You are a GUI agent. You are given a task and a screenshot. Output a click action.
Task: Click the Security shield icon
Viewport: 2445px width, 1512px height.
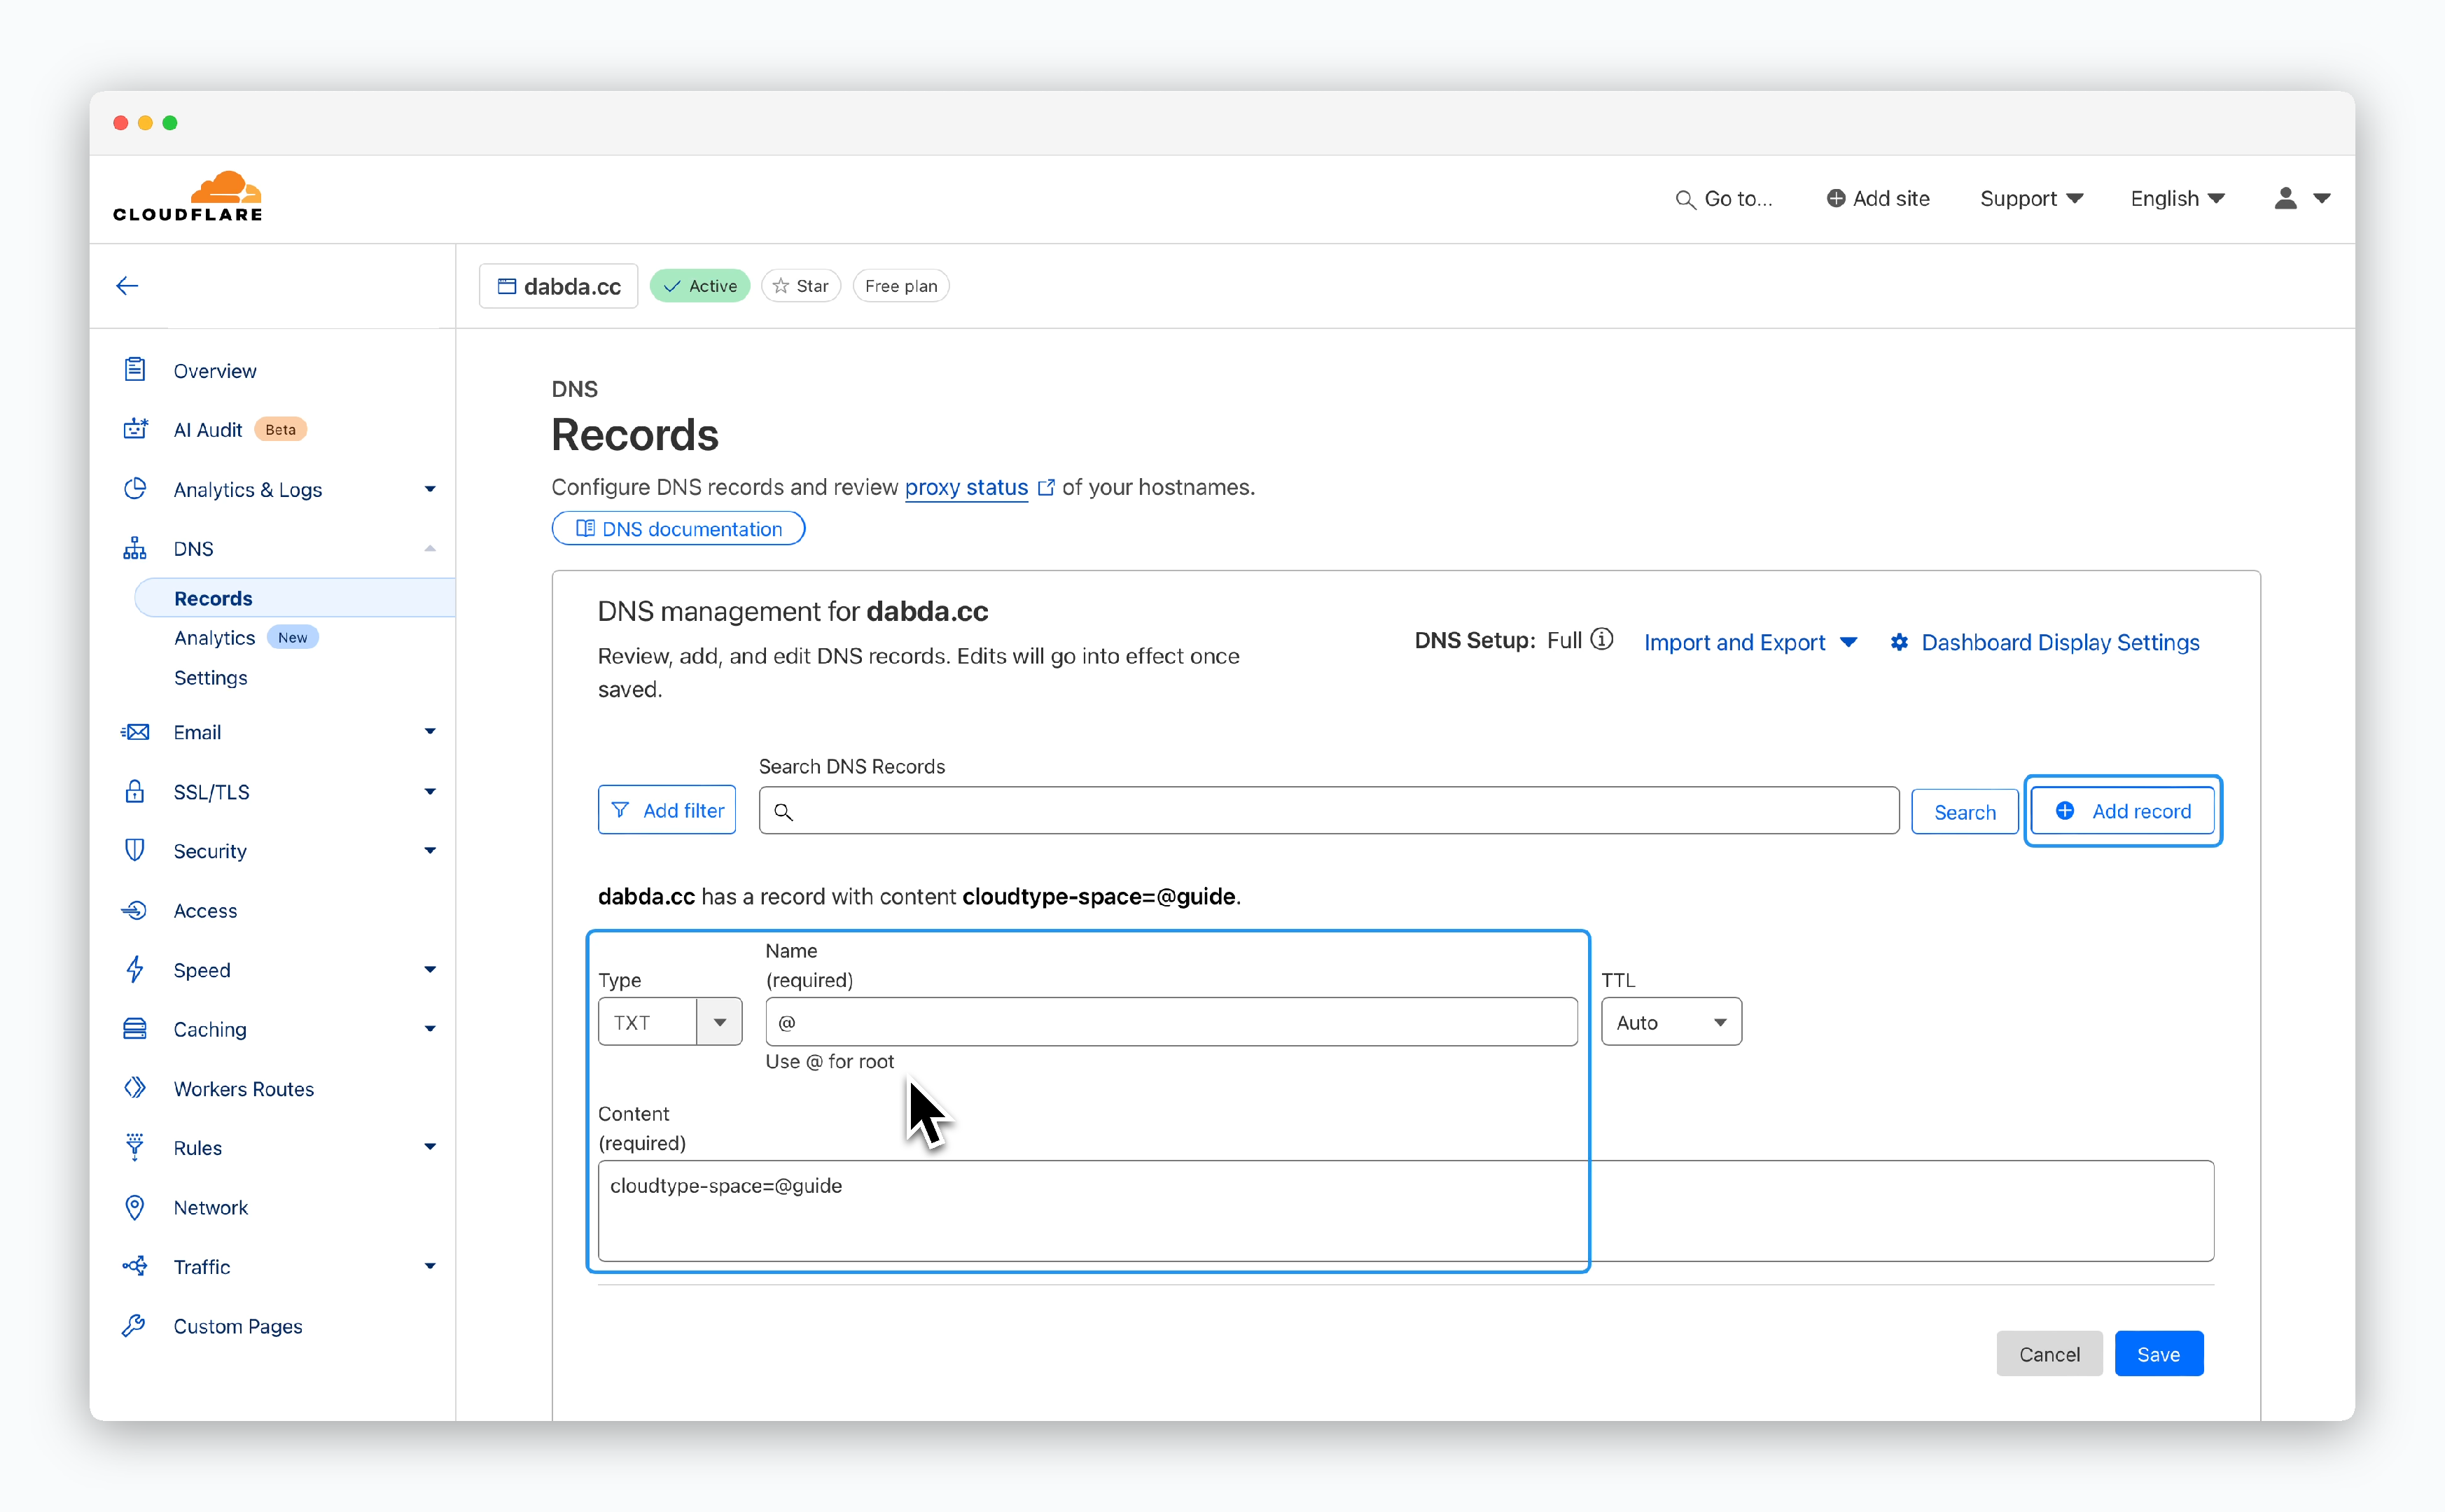[135, 850]
